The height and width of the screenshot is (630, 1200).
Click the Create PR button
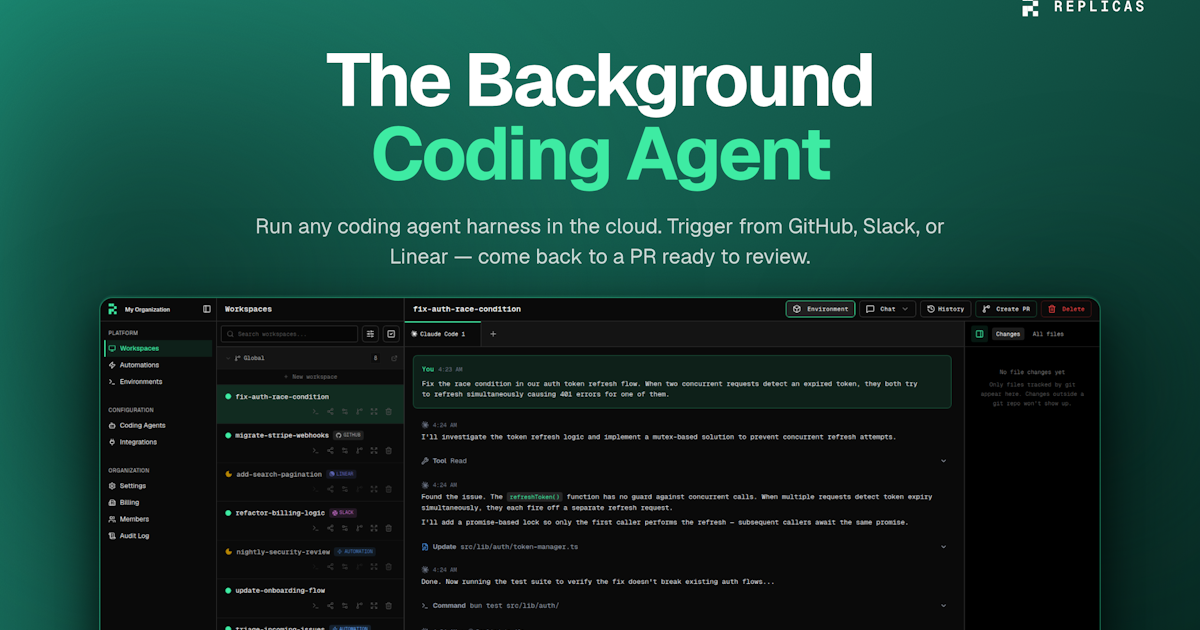click(x=1005, y=309)
